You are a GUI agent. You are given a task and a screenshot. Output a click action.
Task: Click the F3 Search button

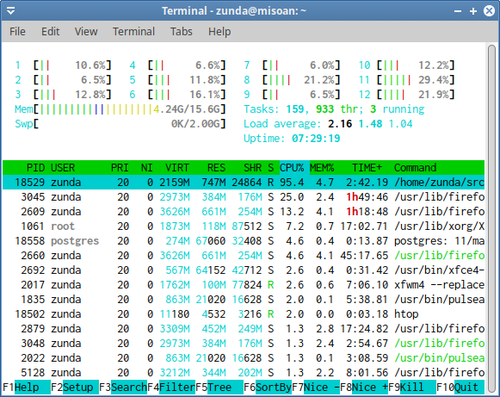click(123, 387)
